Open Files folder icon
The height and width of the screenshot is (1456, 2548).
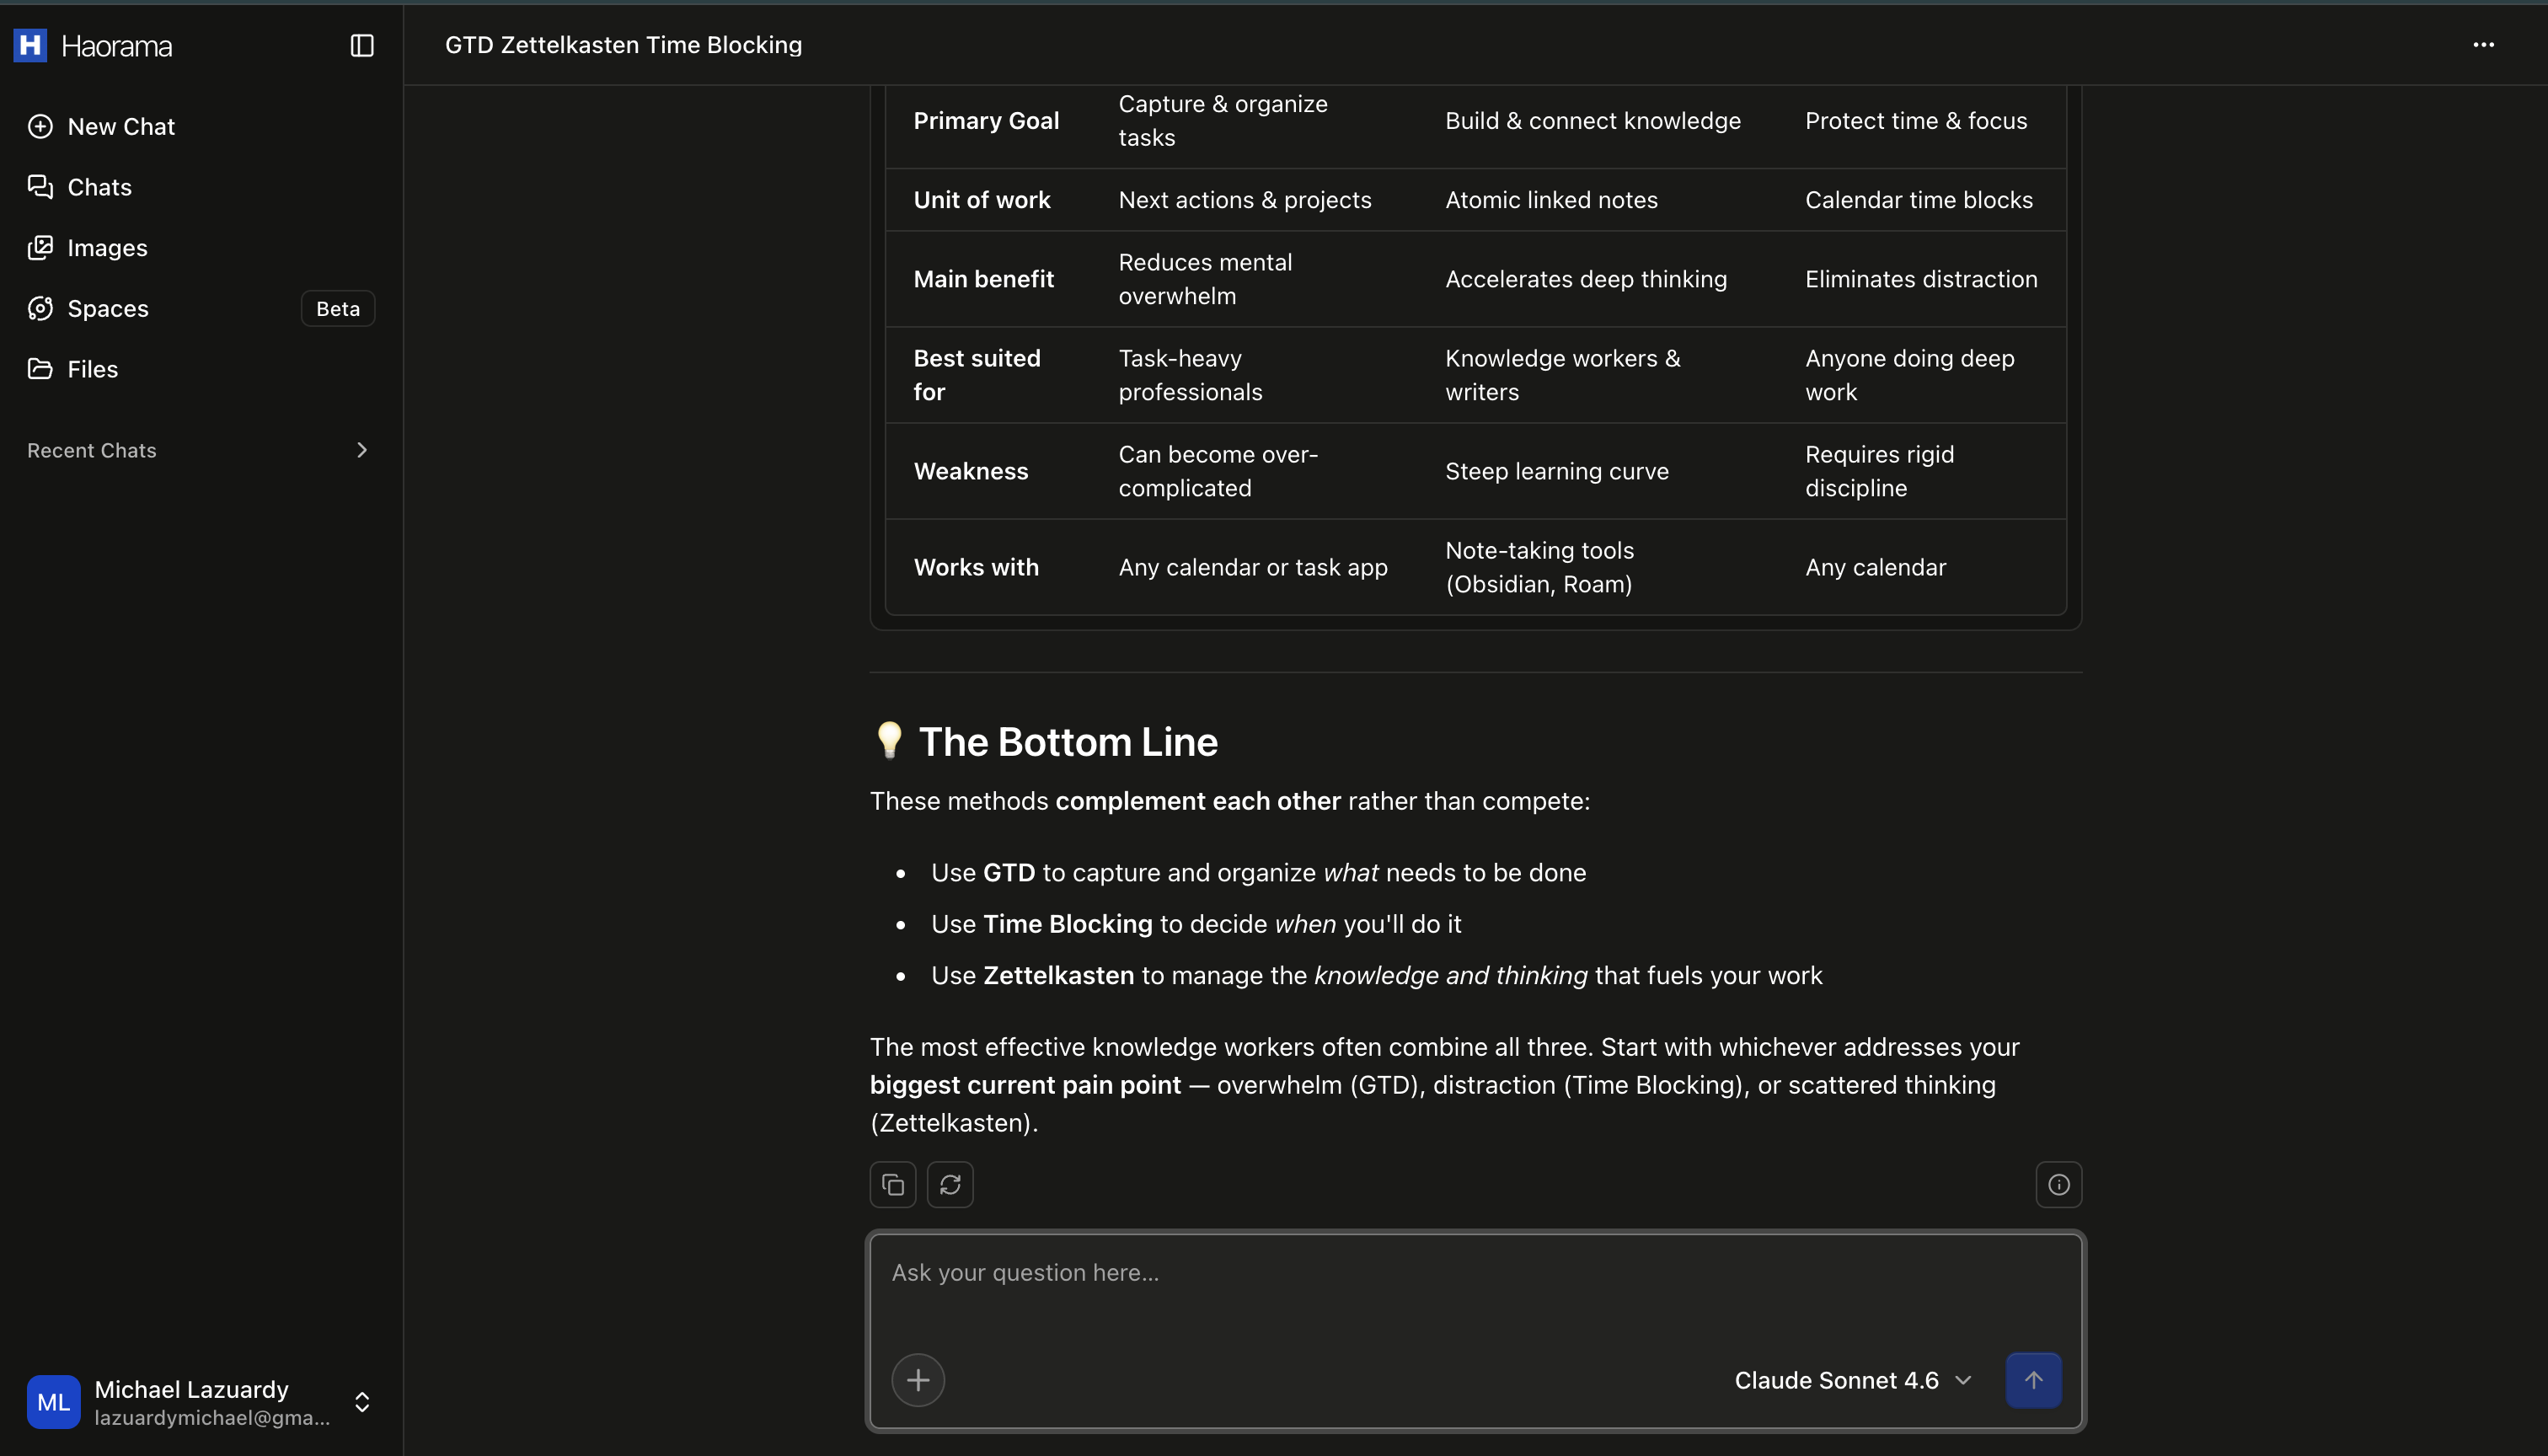point(40,369)
